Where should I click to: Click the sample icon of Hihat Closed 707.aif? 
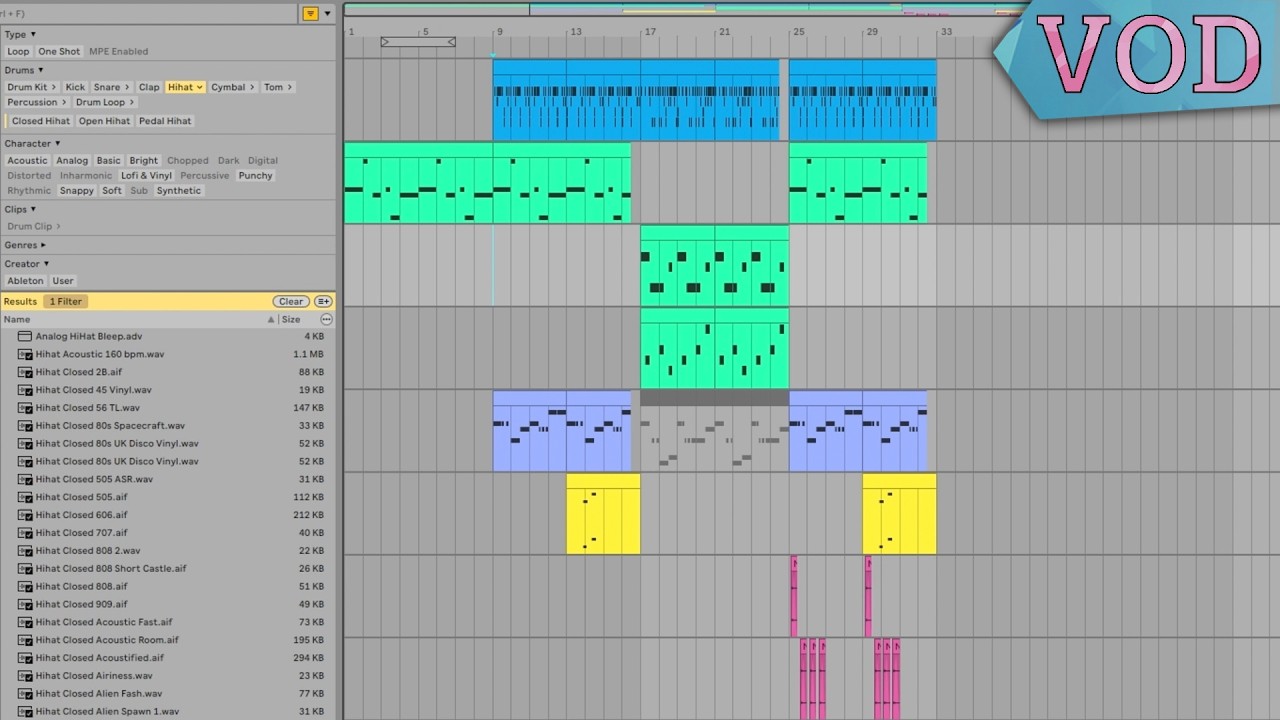pos(25,533)
